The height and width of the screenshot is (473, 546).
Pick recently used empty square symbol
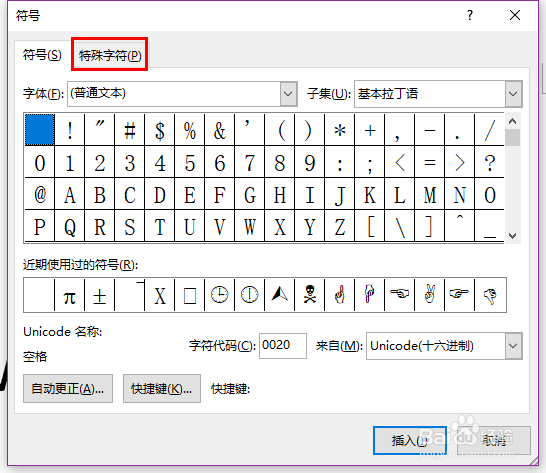[x=189, y=295]
